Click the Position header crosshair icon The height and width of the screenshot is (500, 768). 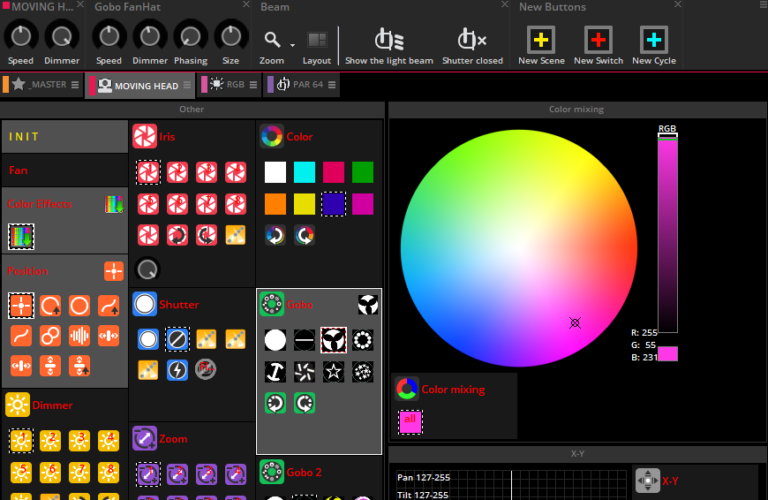point(114,271)
